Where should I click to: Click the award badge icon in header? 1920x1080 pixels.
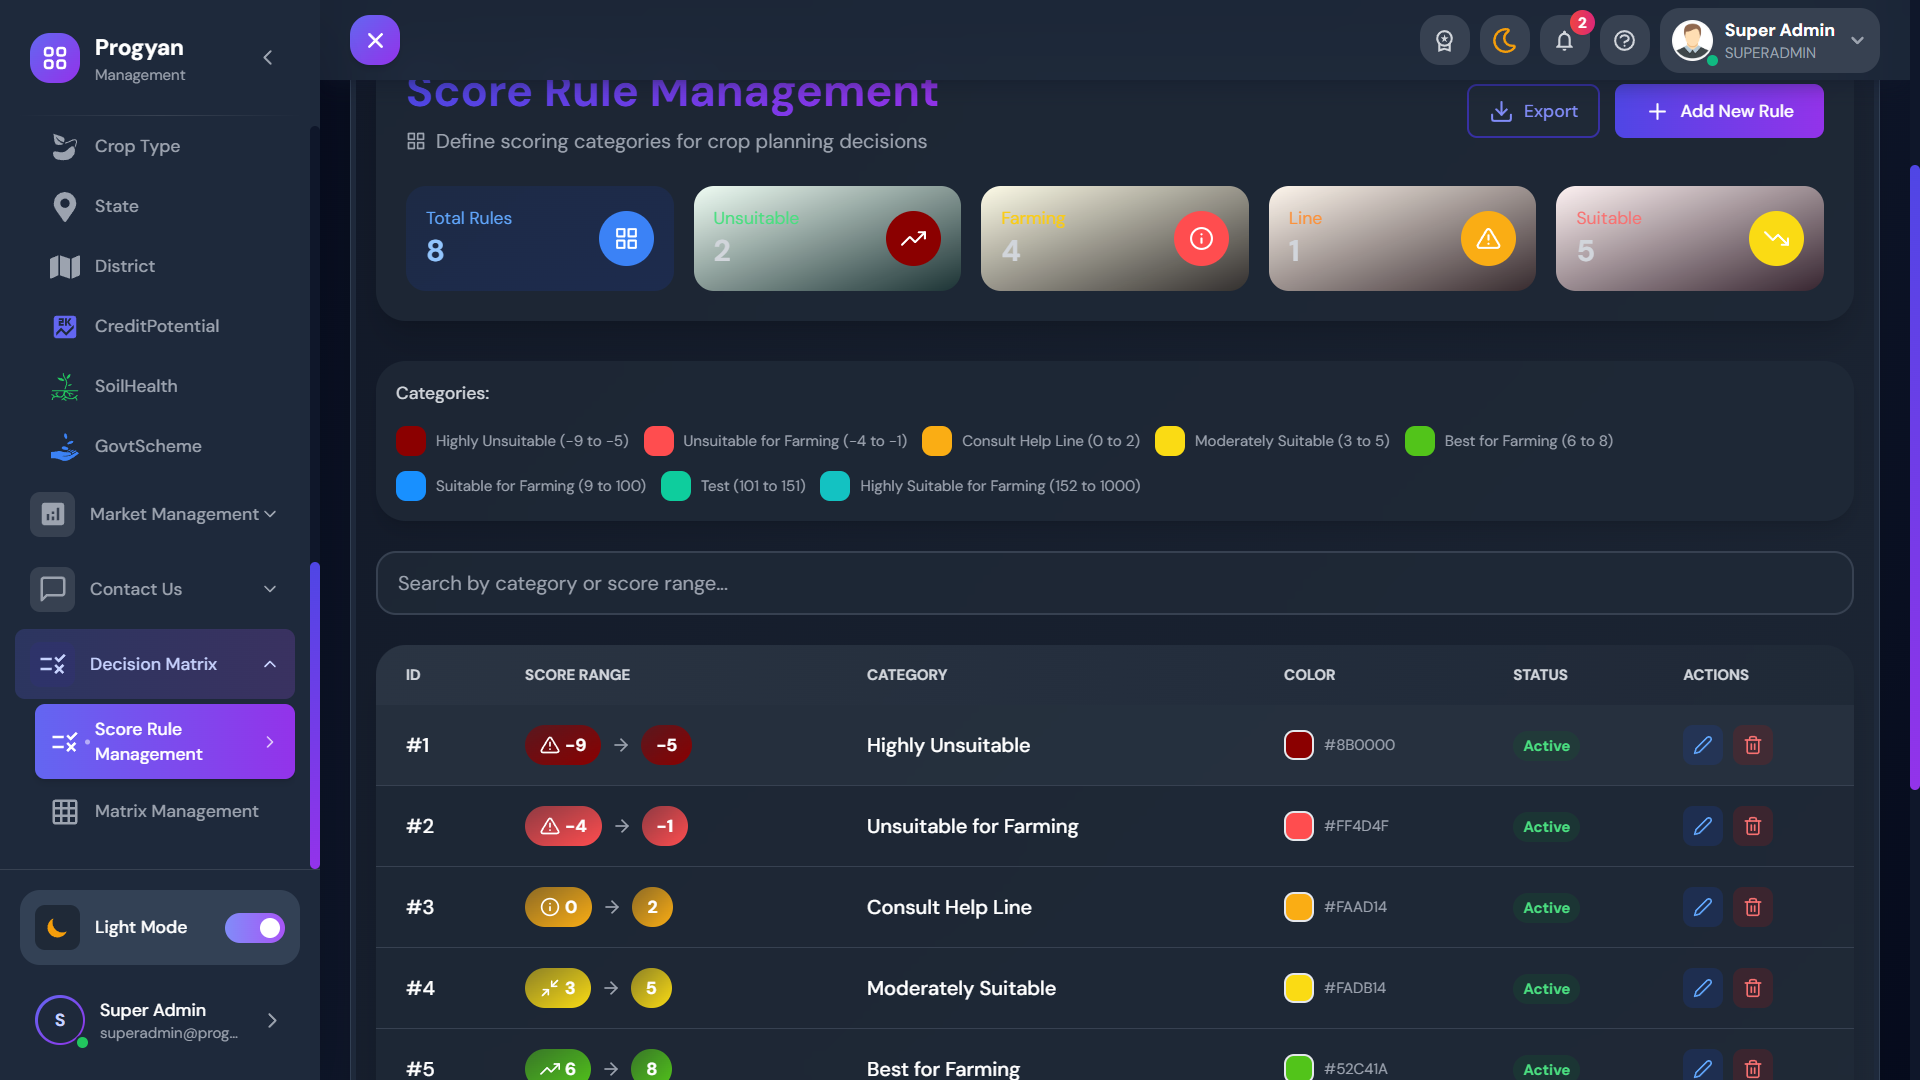point(1444,41)
